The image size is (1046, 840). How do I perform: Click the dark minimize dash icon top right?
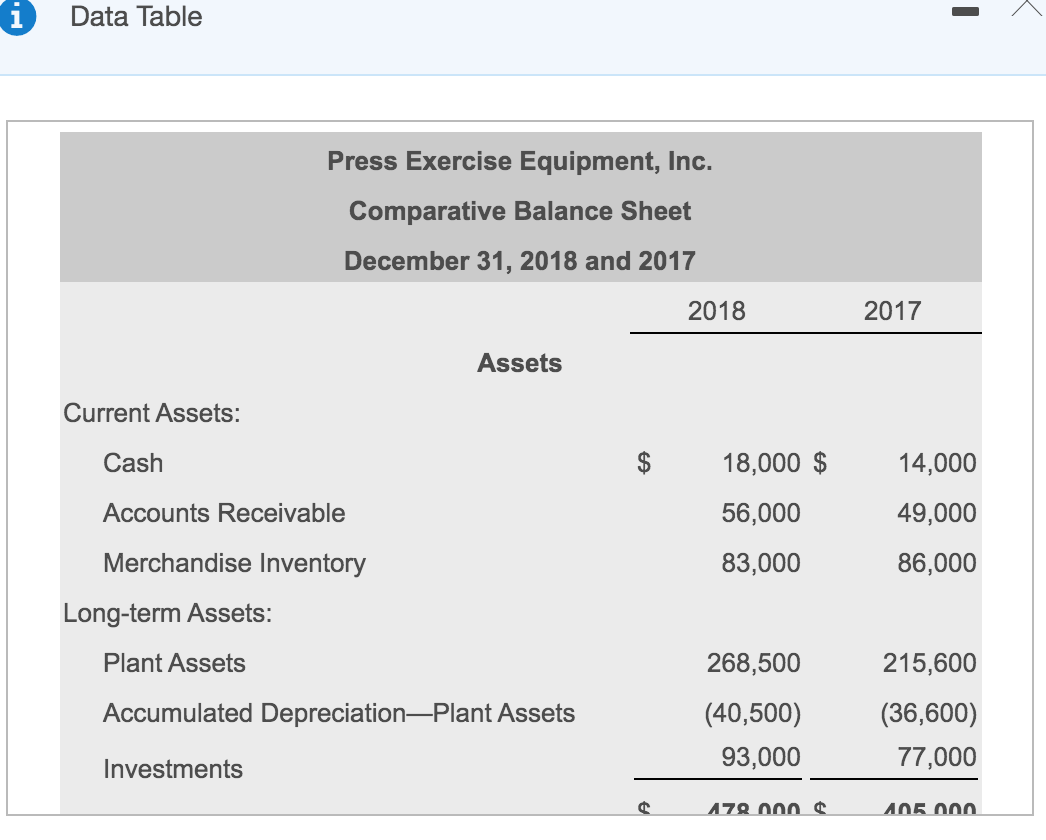pyautogui.click(x=965, y=10)
